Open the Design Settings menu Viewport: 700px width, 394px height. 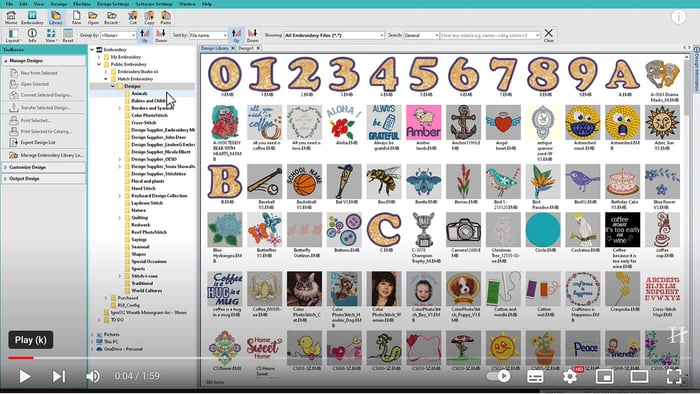pyautogui.click(x=113, y=4)
